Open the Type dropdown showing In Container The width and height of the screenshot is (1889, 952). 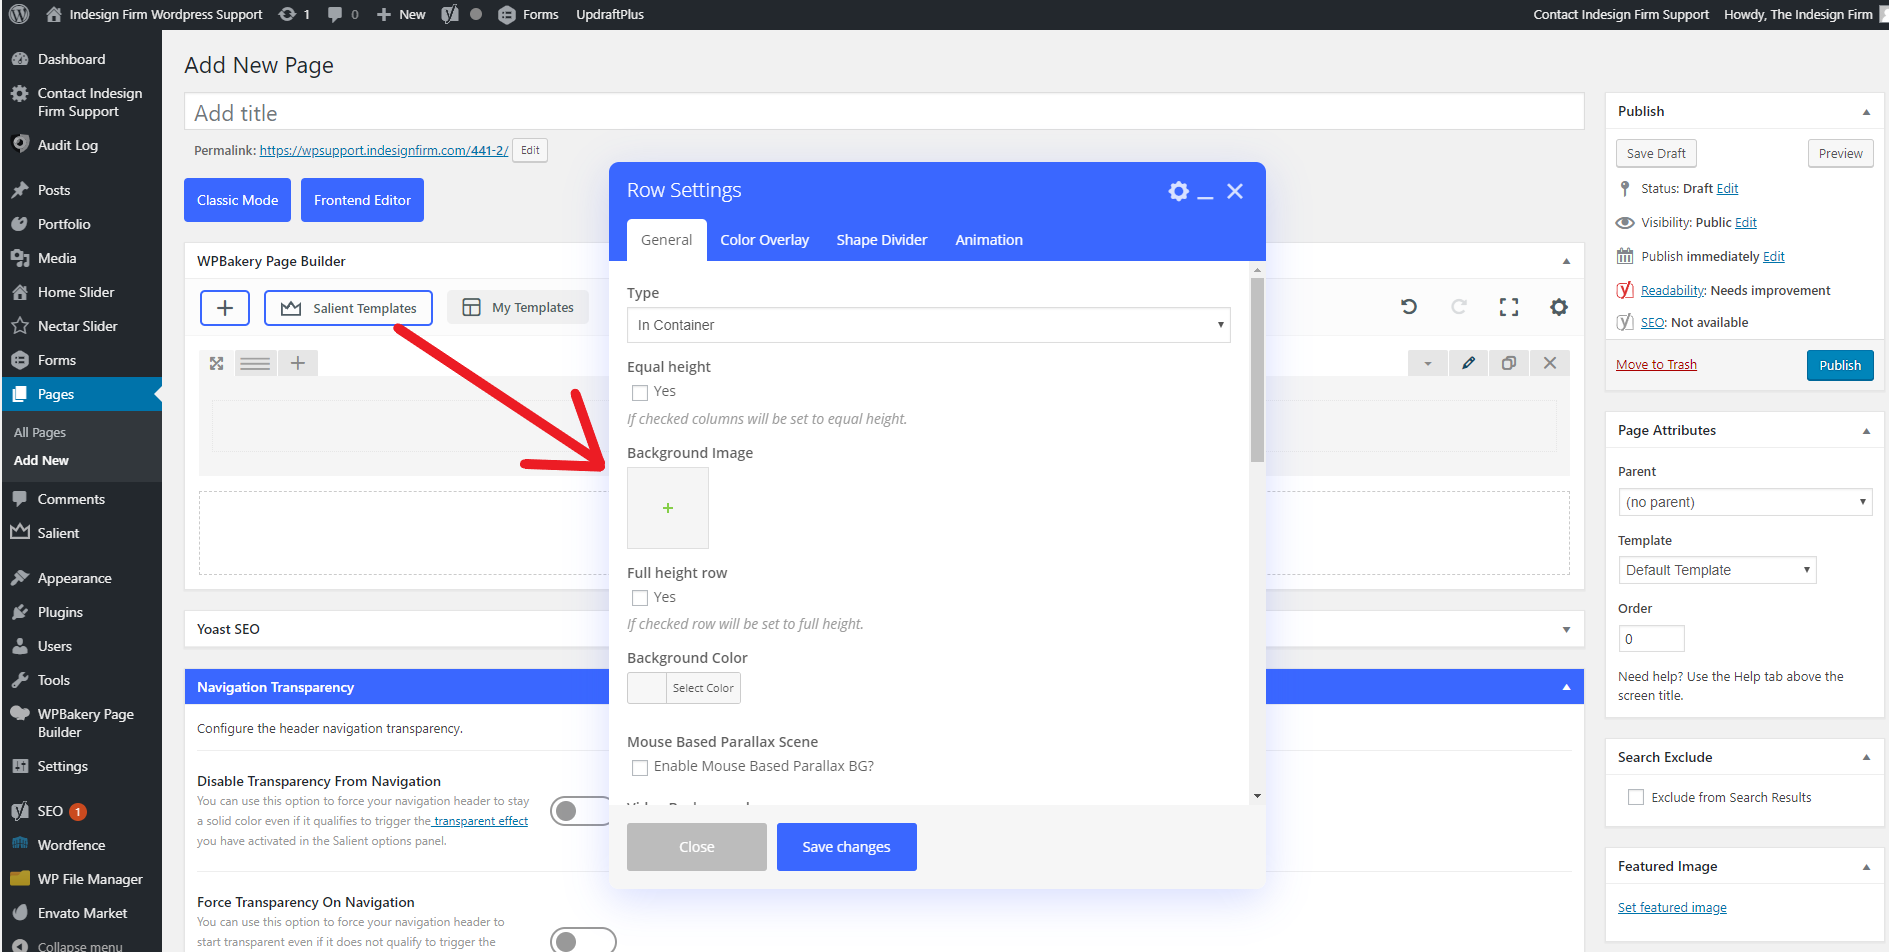click(928, 325)
